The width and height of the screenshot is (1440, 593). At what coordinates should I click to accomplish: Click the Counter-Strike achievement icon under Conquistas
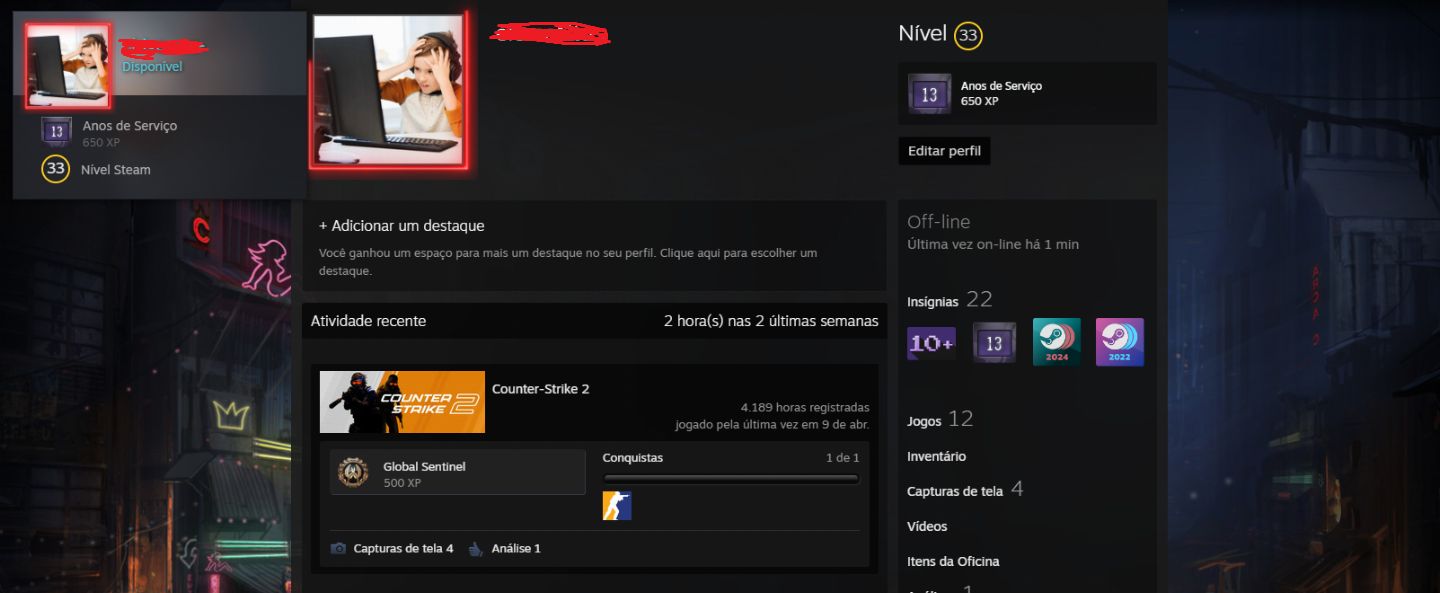click(x=617, y=506)
